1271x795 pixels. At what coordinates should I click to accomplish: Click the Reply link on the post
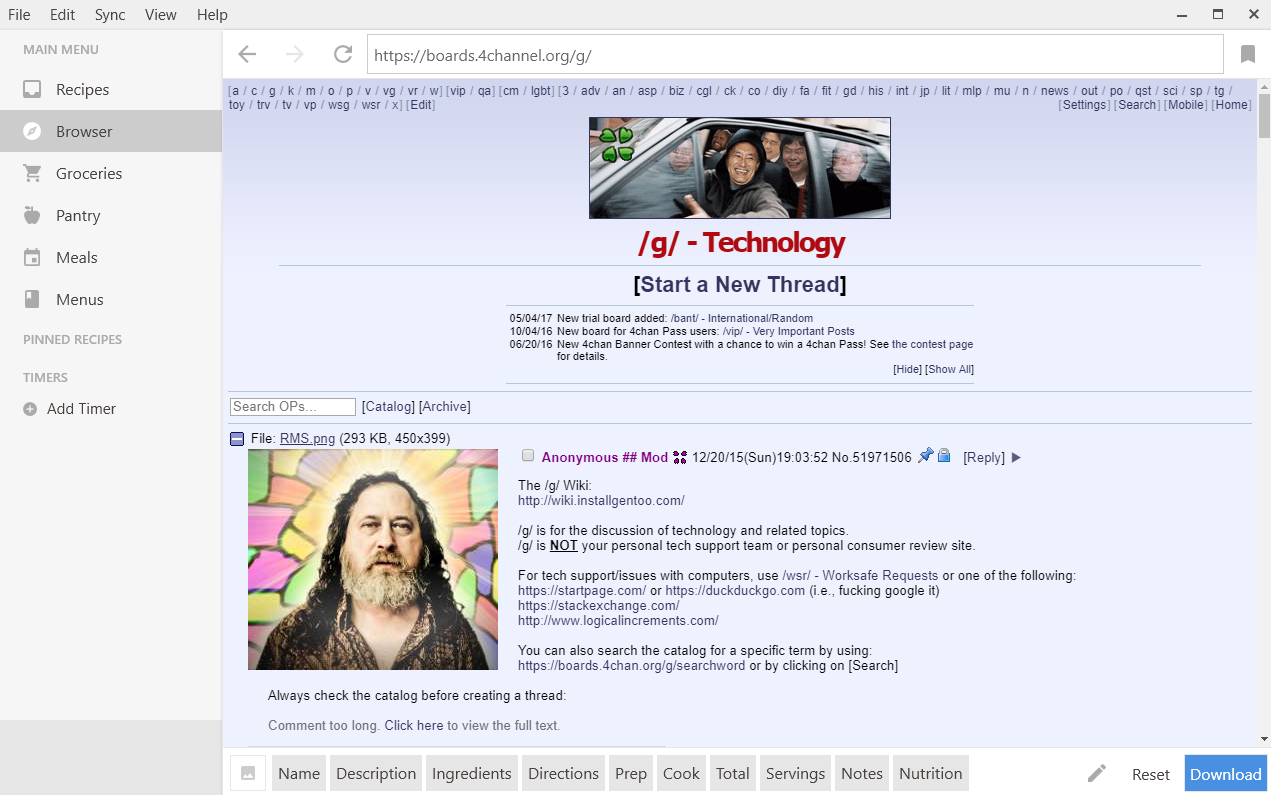click(984, 458)
